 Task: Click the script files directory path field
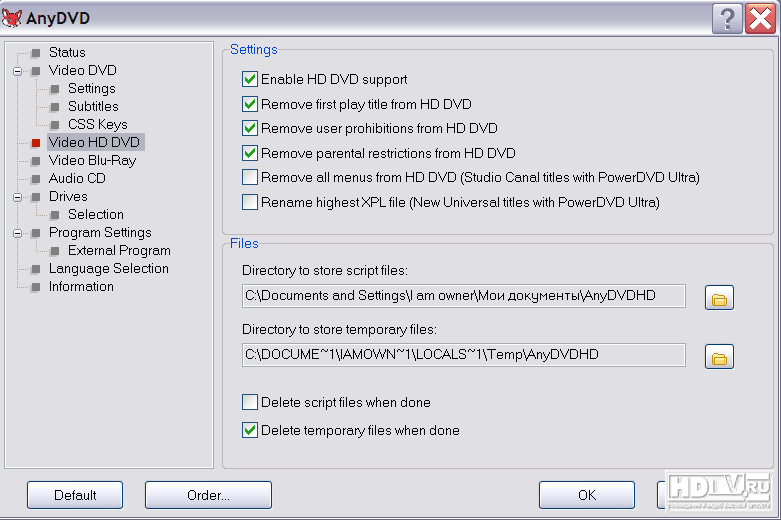463,295
